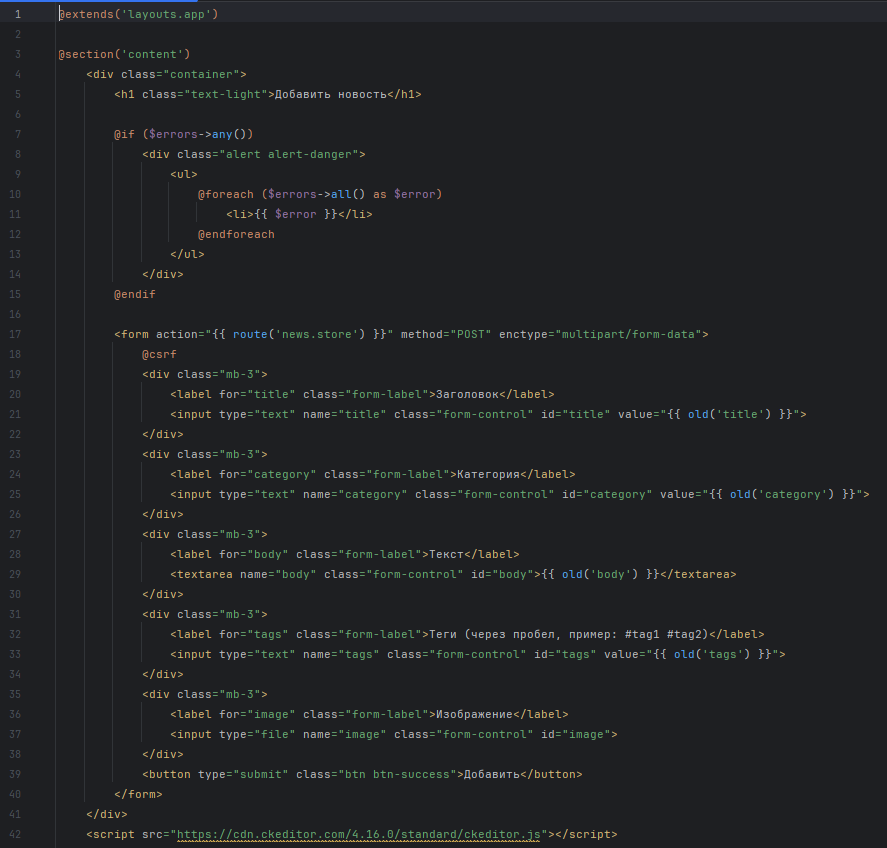Click the old('tags') expression
The width and height of the screenshot is (887, 848).
(712, 655)
